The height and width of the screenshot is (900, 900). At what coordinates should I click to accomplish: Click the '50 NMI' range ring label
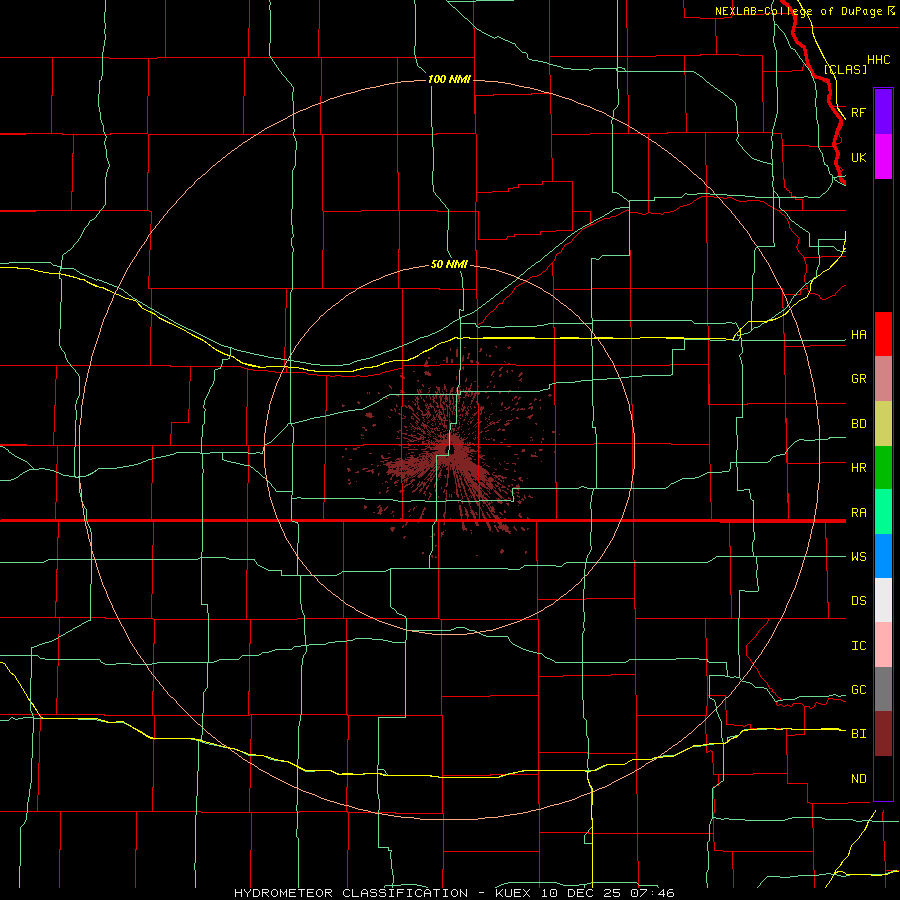tap(449, 264)
